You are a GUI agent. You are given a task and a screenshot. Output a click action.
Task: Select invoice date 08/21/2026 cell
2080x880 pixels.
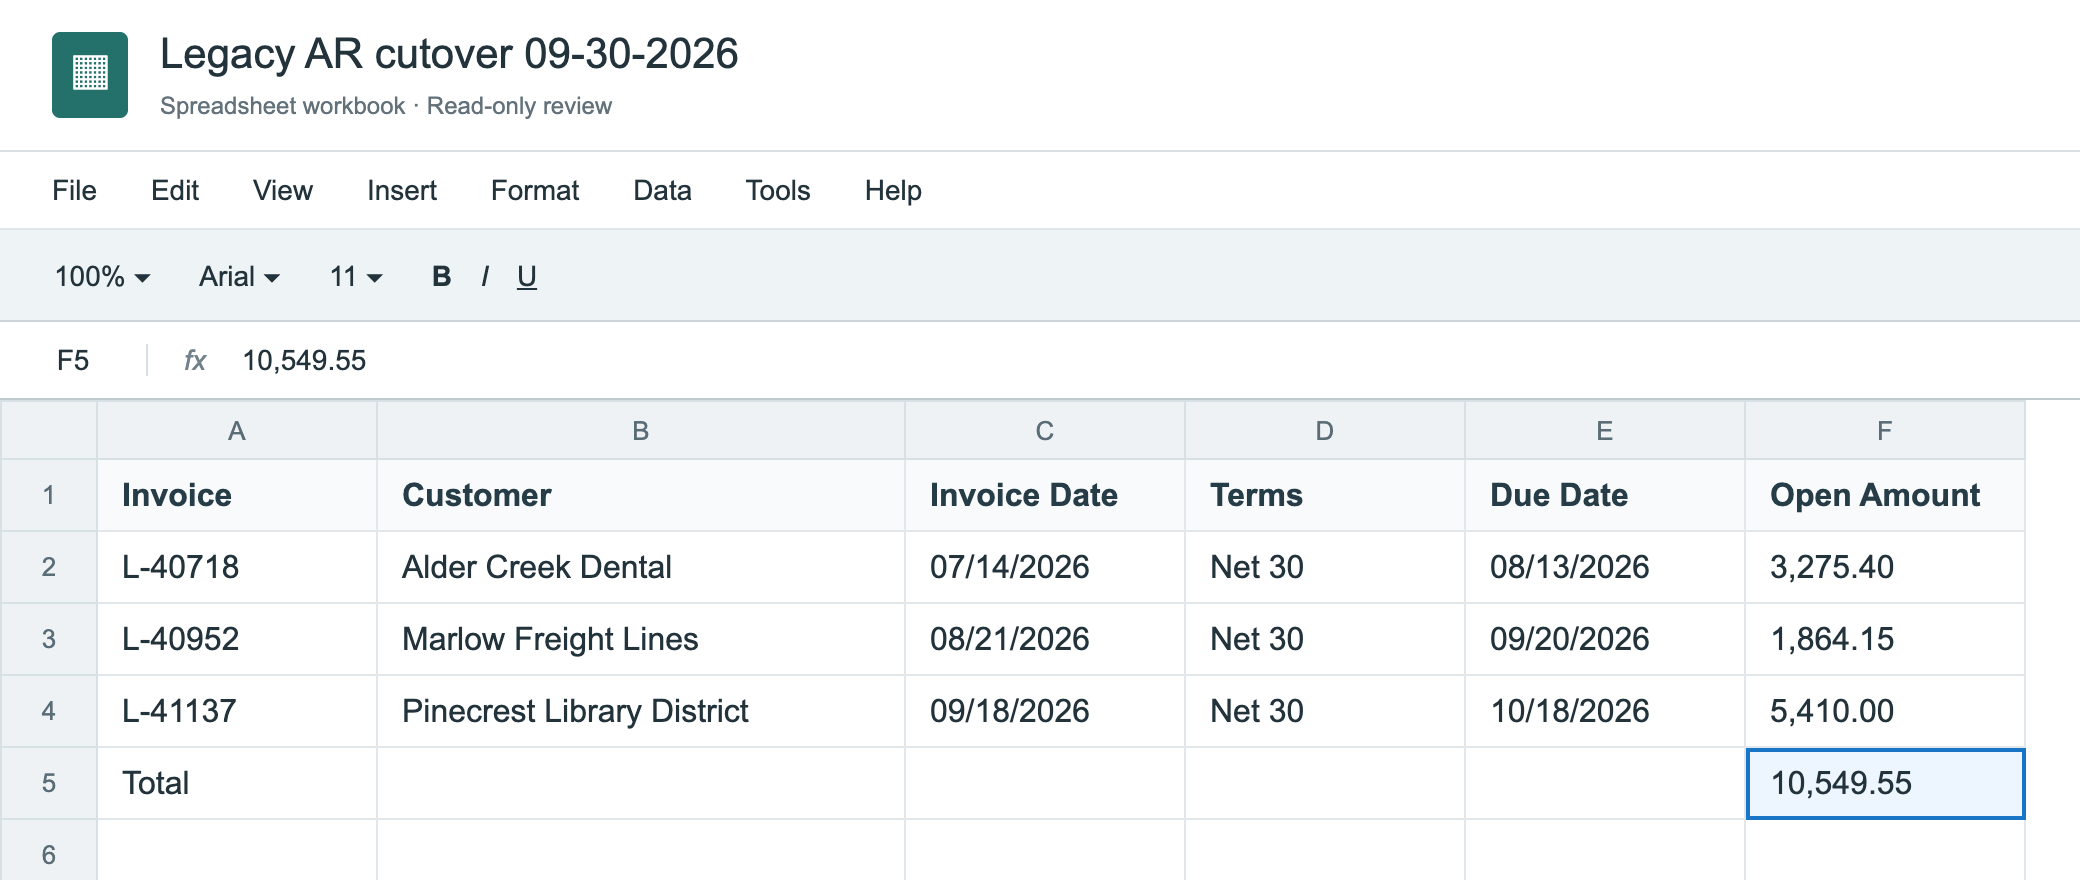(x=1045, y=639)
